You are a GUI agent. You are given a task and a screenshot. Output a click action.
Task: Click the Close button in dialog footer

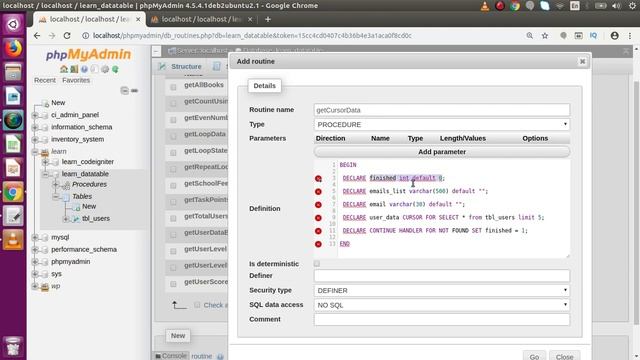(564, 356)
